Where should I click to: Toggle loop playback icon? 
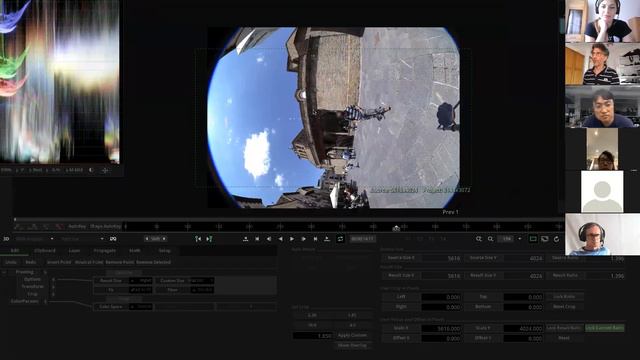click(x=340, y=239)
